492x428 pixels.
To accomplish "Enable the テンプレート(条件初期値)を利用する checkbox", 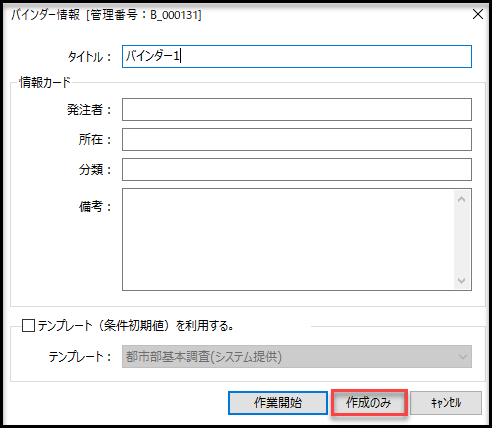I will (28, 325).
